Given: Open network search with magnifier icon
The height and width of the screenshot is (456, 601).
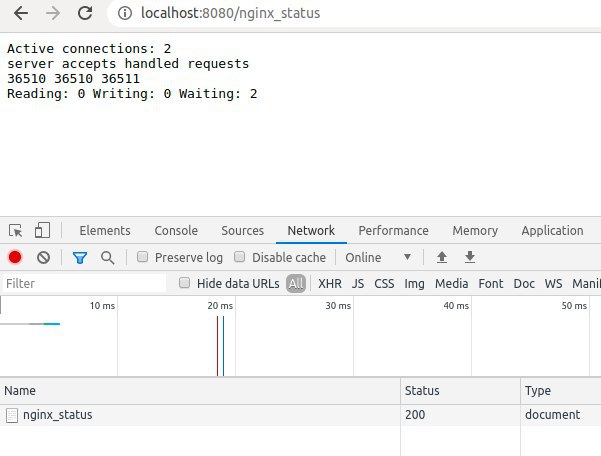Looking at the screenshot, I should coord(107,257).
